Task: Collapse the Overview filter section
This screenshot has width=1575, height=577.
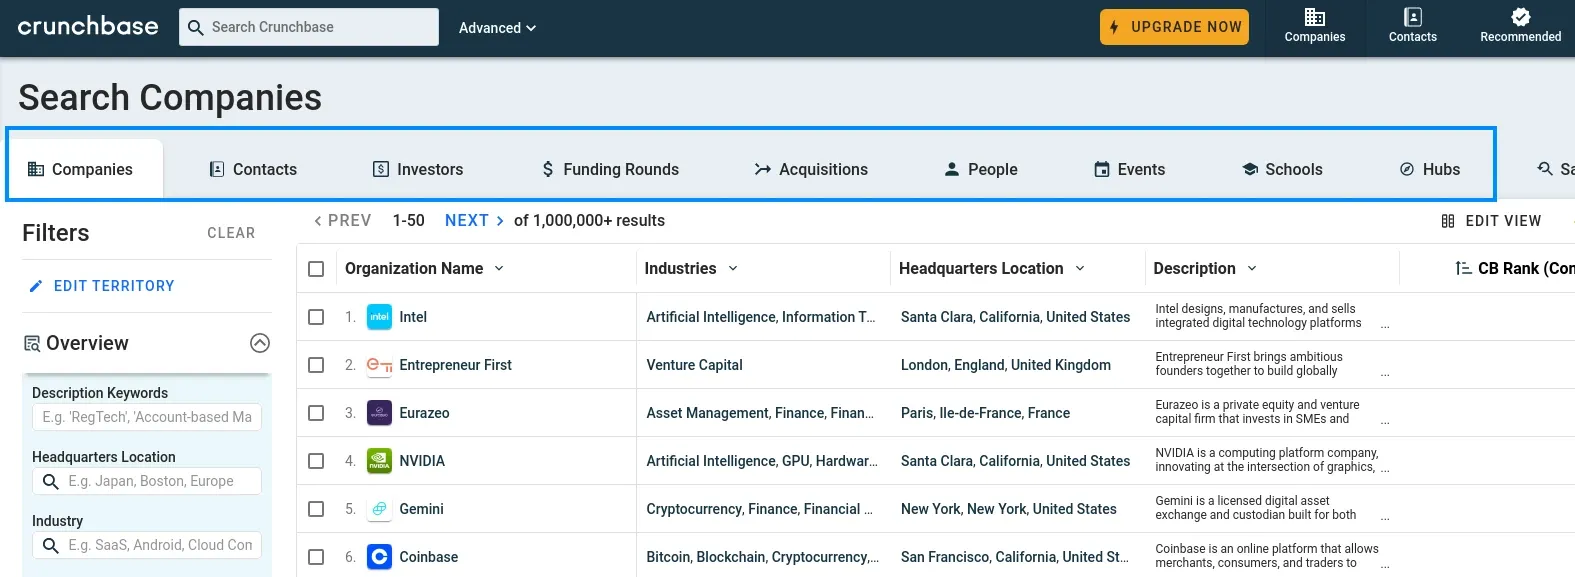Action: pos(260,343)
